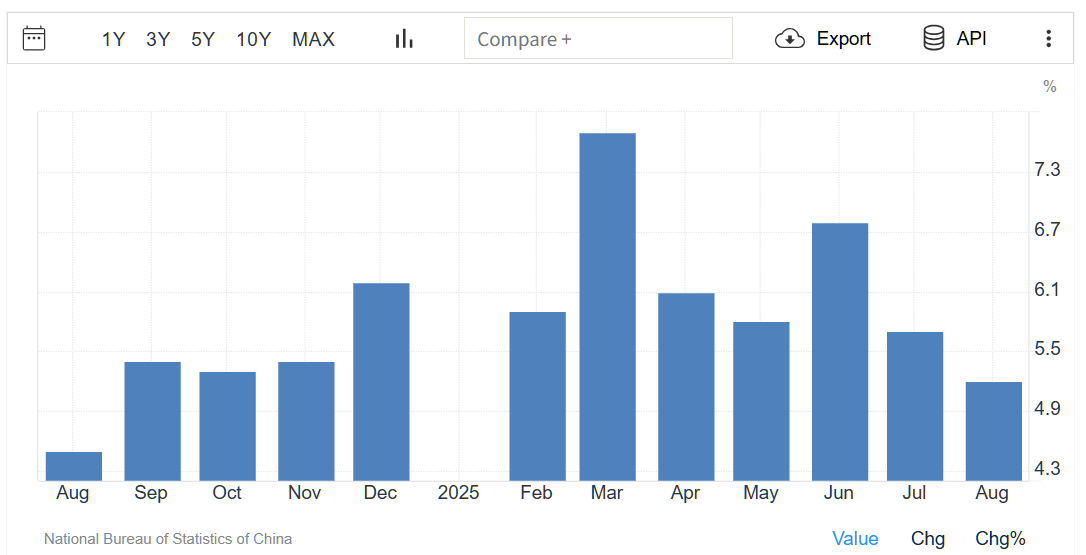Select the 3Y time range
The height and width of the screenshot is (555, 1086).
pyautogui.click(x=158, y=39)
